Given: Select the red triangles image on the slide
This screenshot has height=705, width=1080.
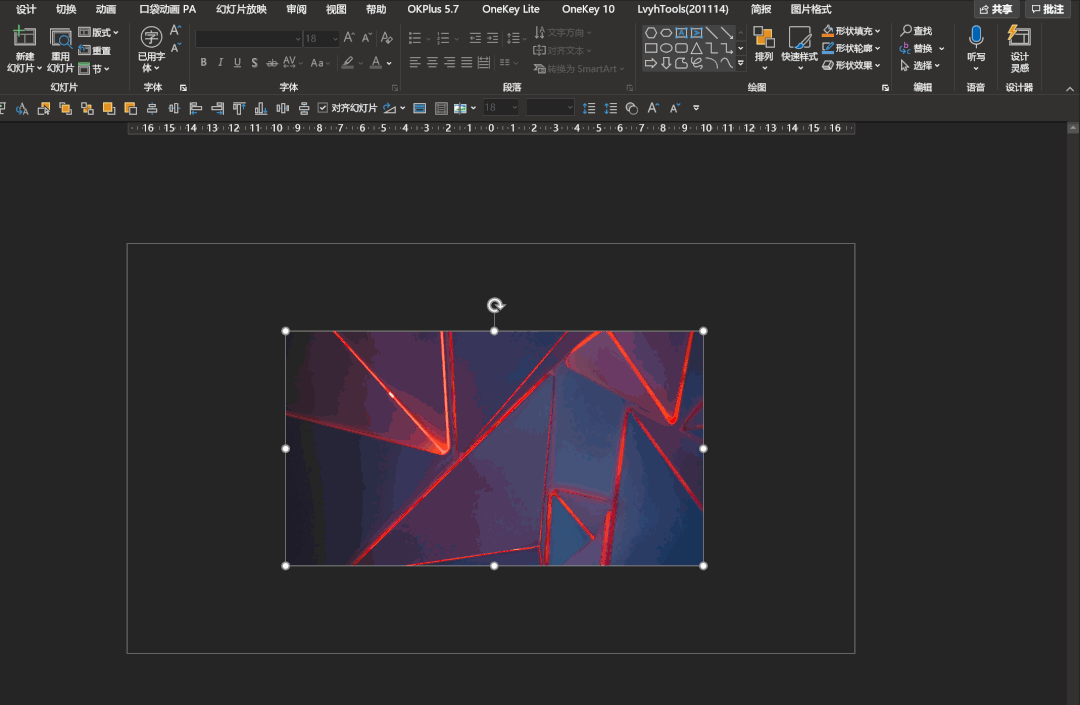Looking at the screenshot, I should pyautogui.click(x=495, y=448).
